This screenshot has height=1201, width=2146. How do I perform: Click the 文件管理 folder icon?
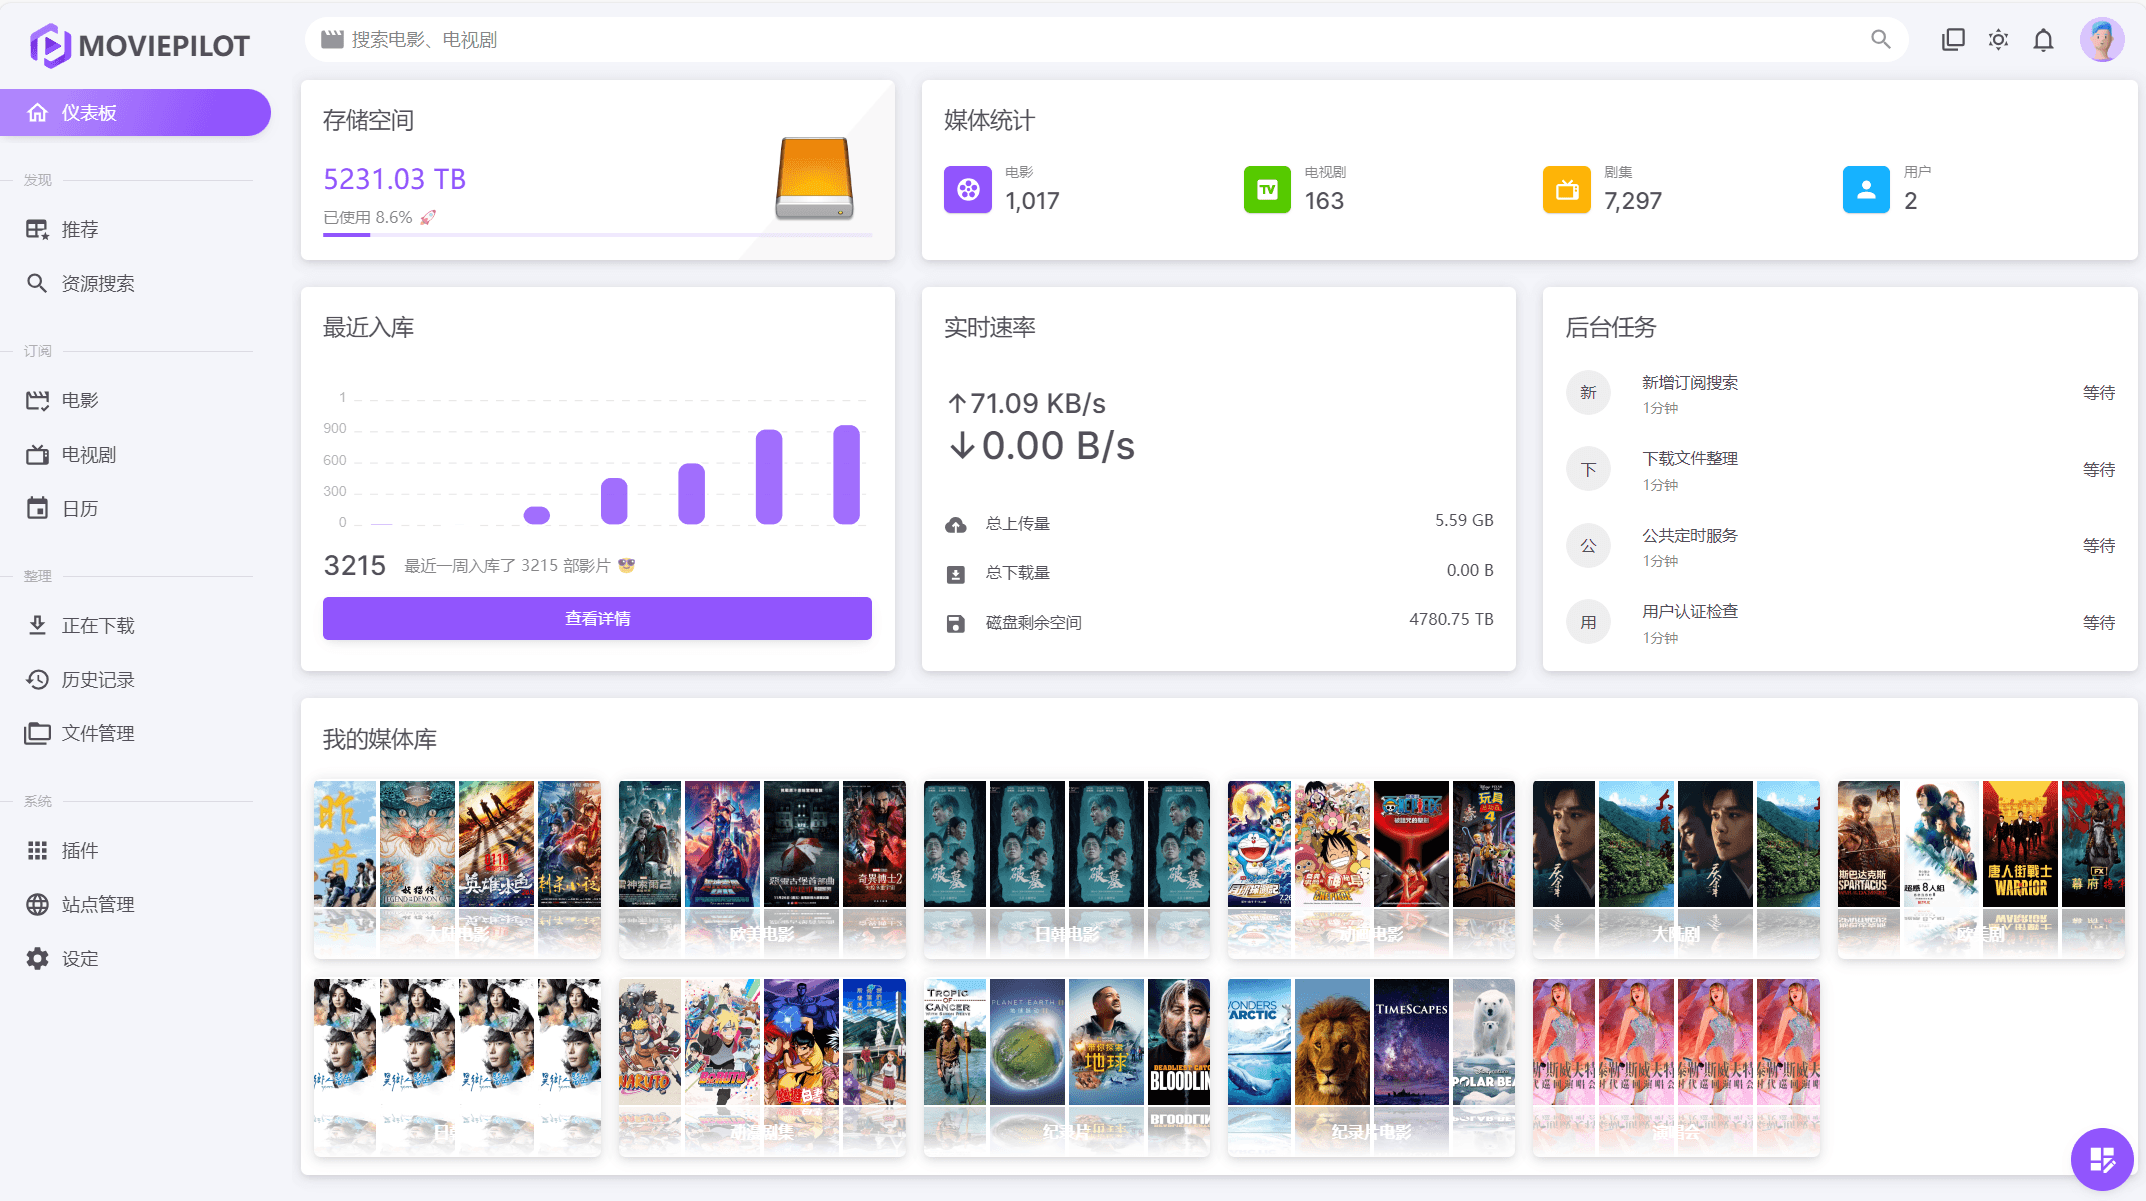point(37,733)
